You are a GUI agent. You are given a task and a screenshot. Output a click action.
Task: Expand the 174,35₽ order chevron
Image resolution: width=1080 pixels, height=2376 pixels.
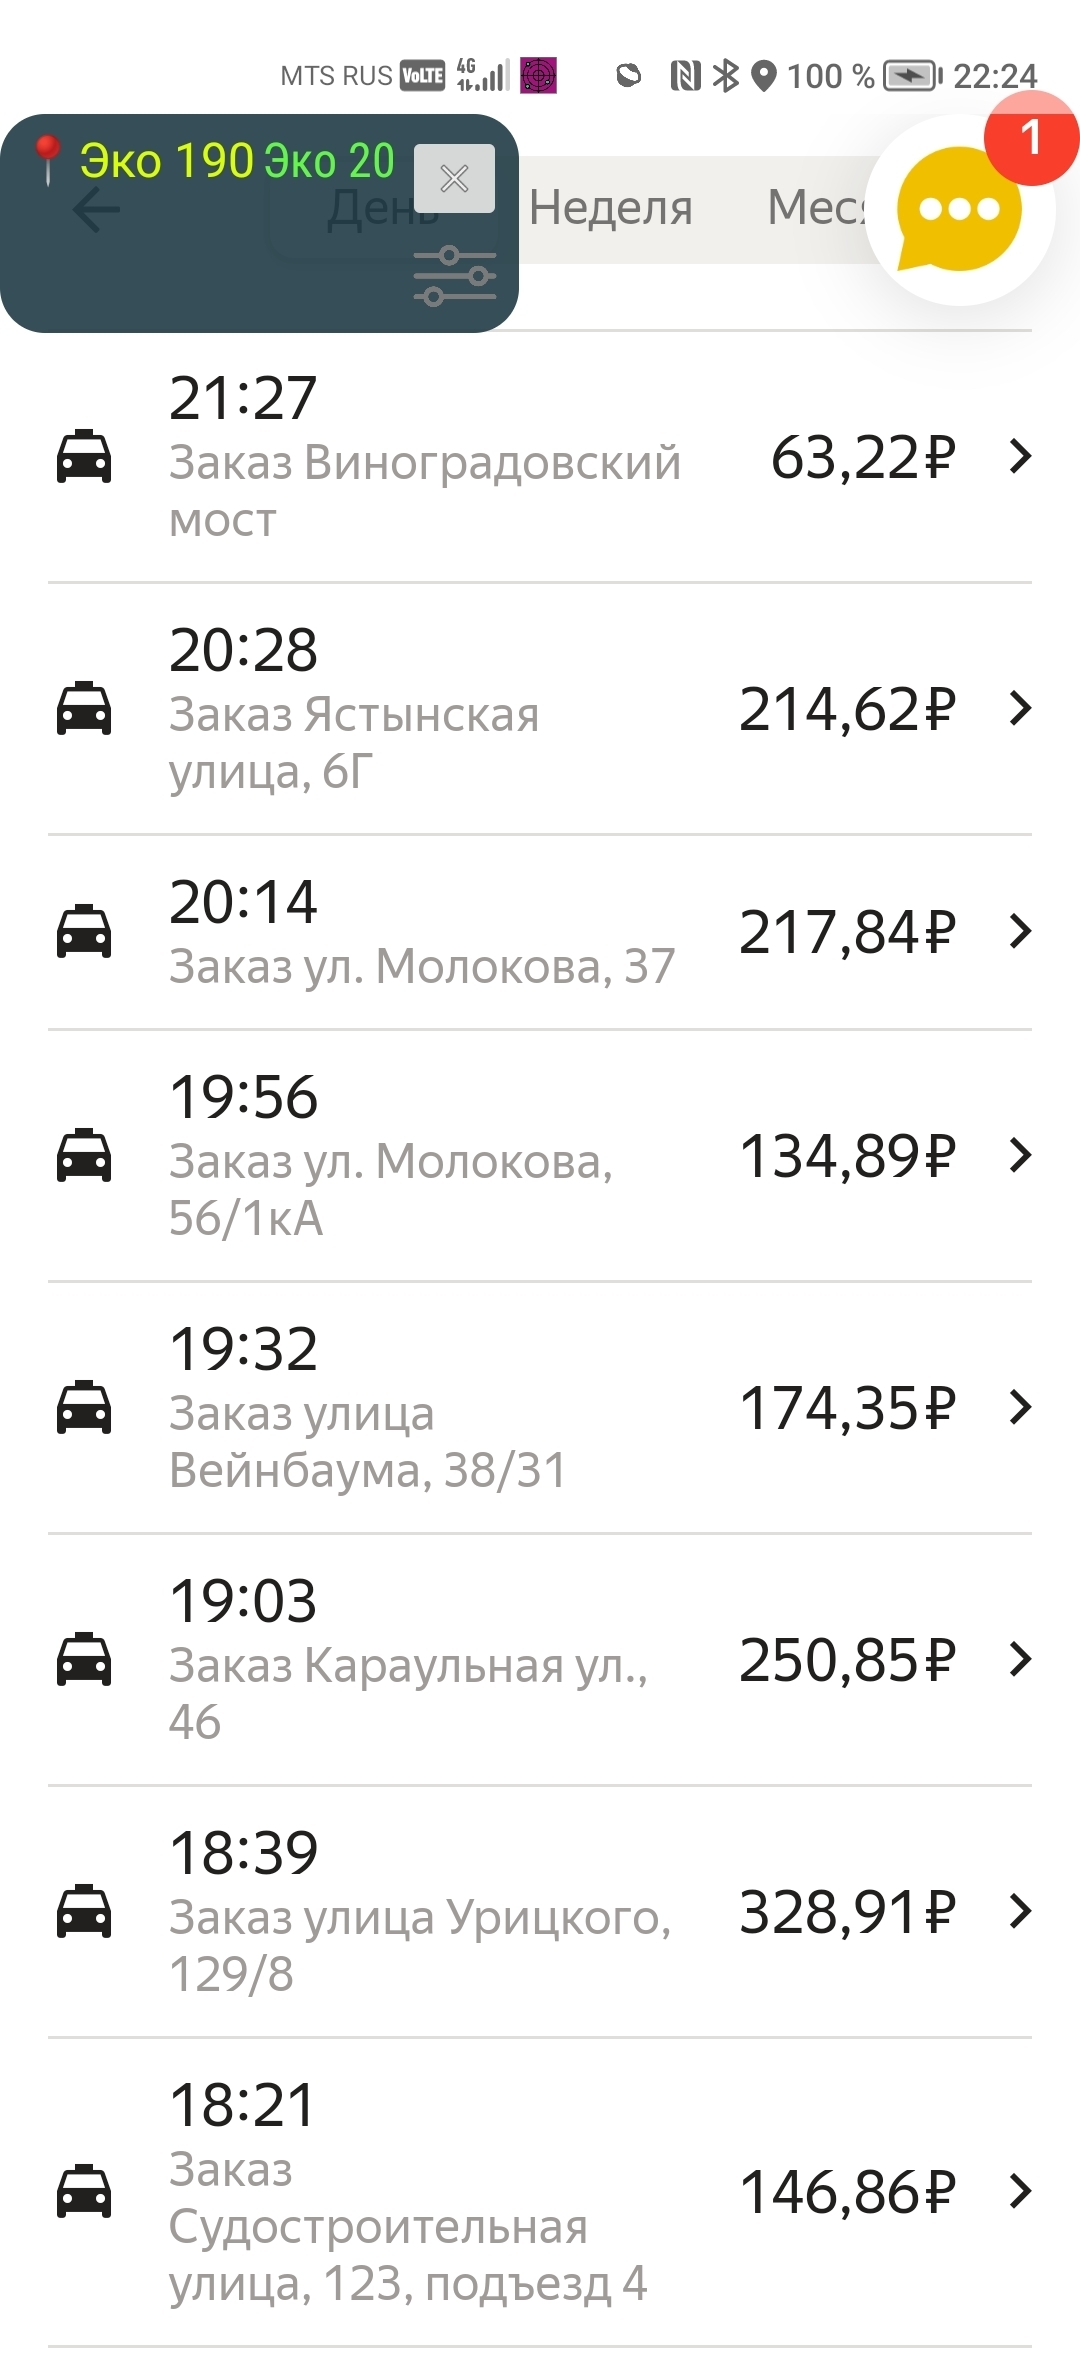coord(1019,1407)
